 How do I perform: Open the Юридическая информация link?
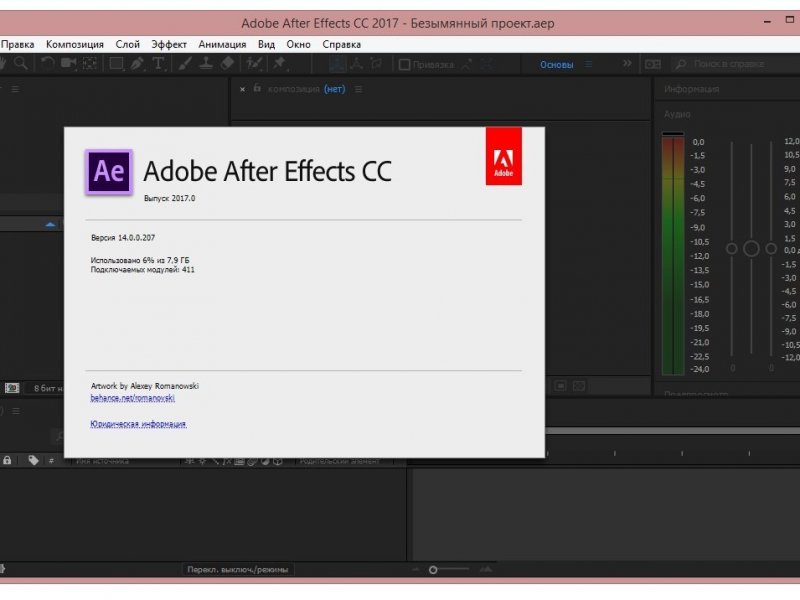click(x=138, y=424)
